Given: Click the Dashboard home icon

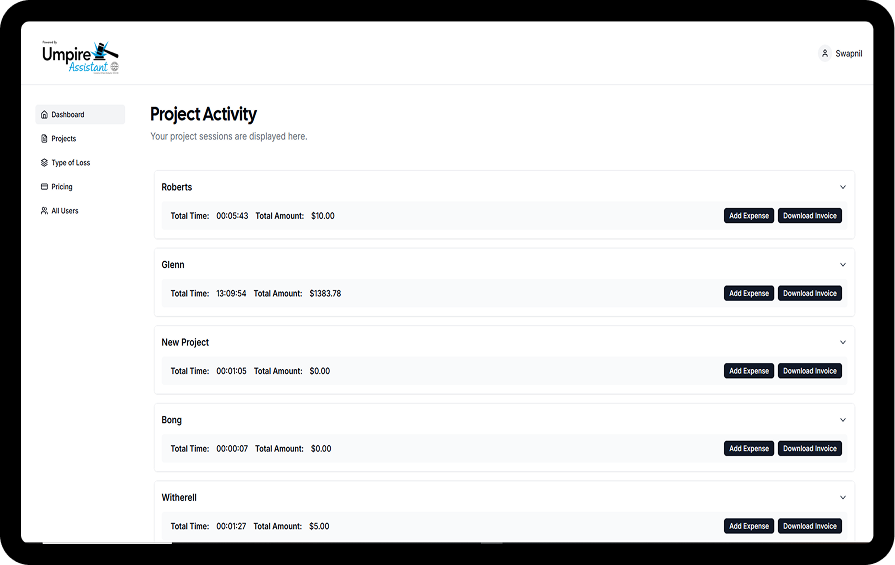Looking at the screenshot, I should click(x=44, y=115).
